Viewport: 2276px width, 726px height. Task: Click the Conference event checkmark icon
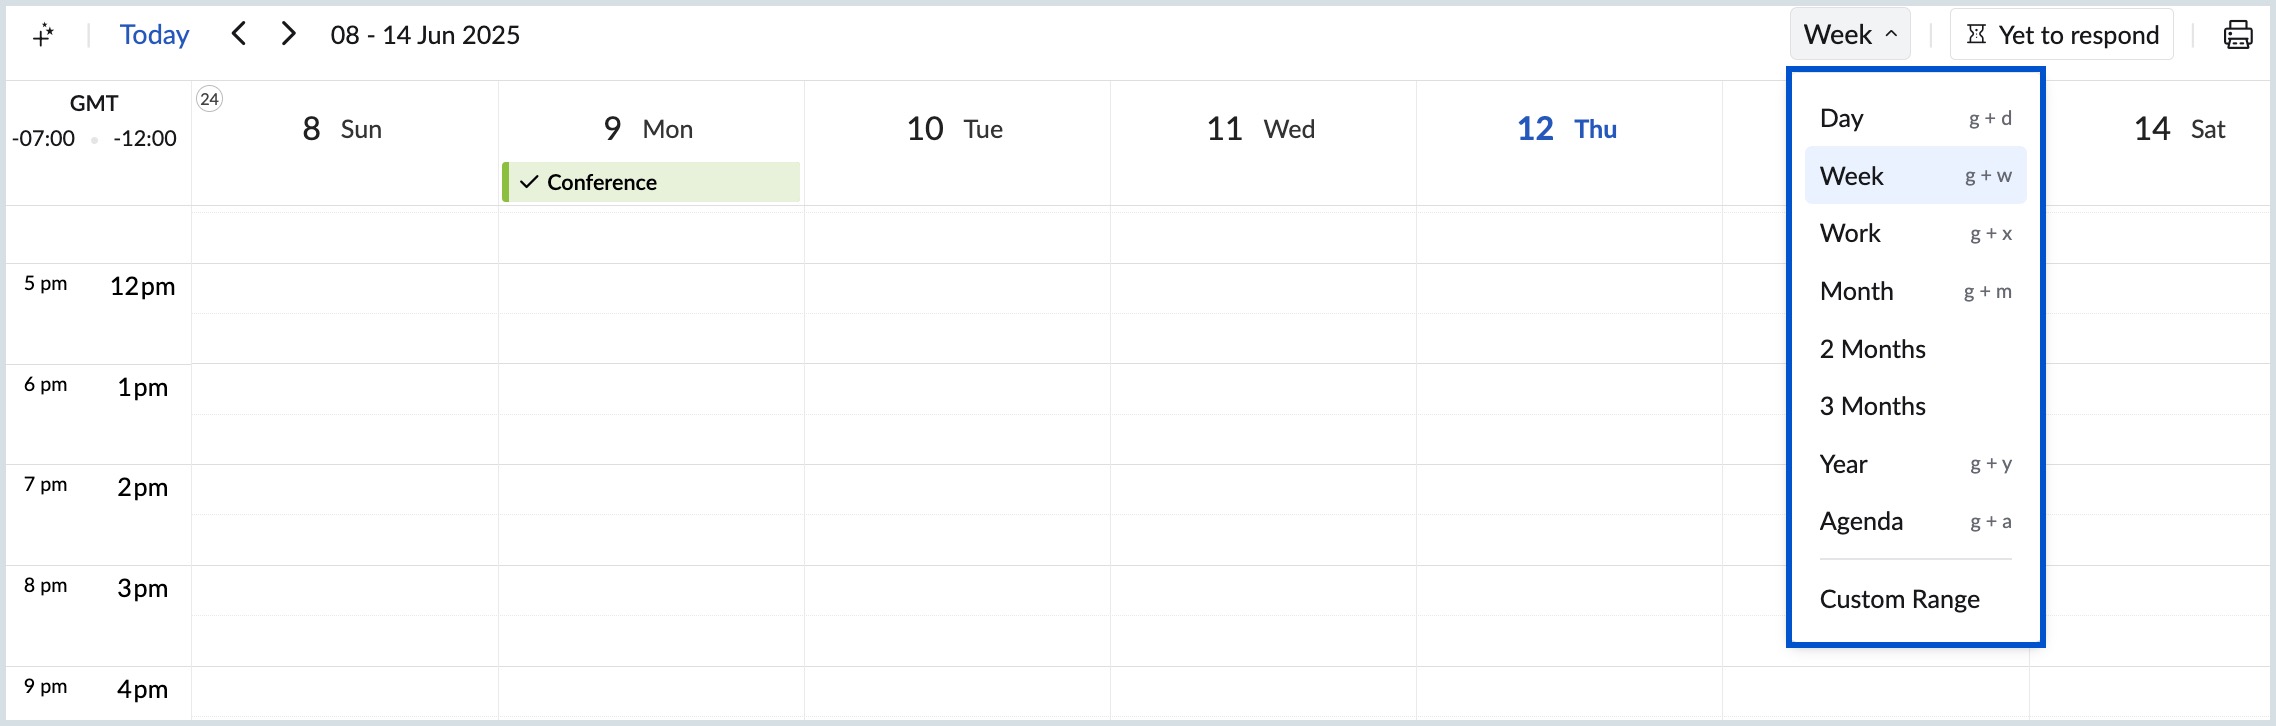[x=529, y=182]
